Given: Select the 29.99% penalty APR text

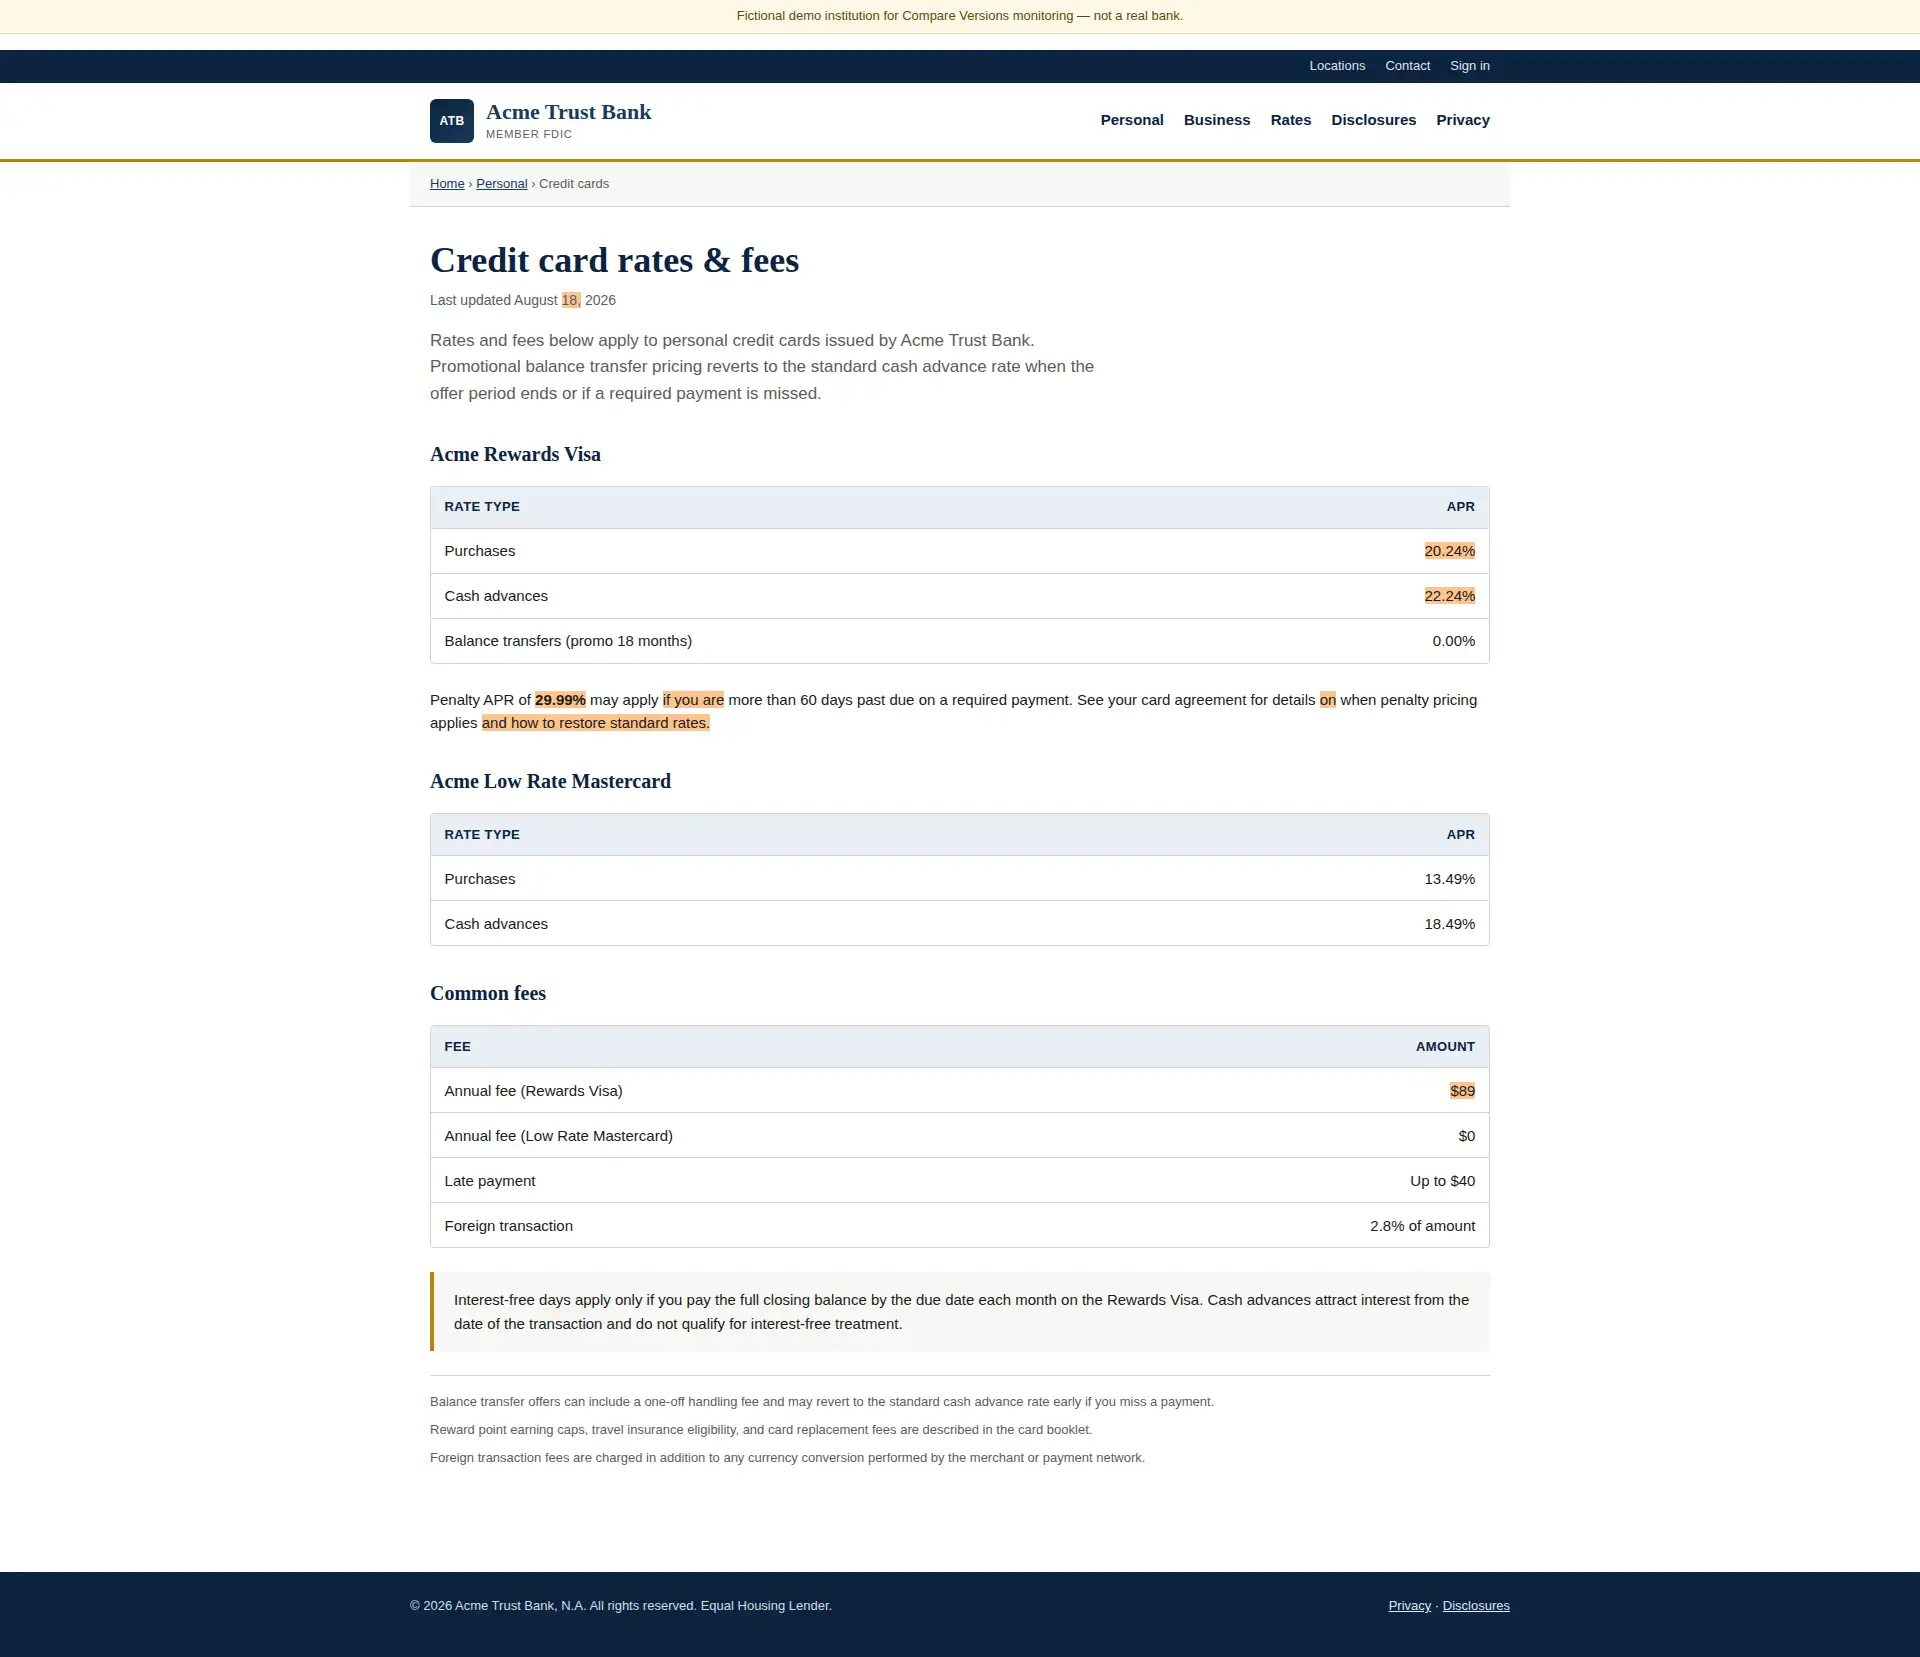Looking at the screenshot, I should (x=560, y=700).
